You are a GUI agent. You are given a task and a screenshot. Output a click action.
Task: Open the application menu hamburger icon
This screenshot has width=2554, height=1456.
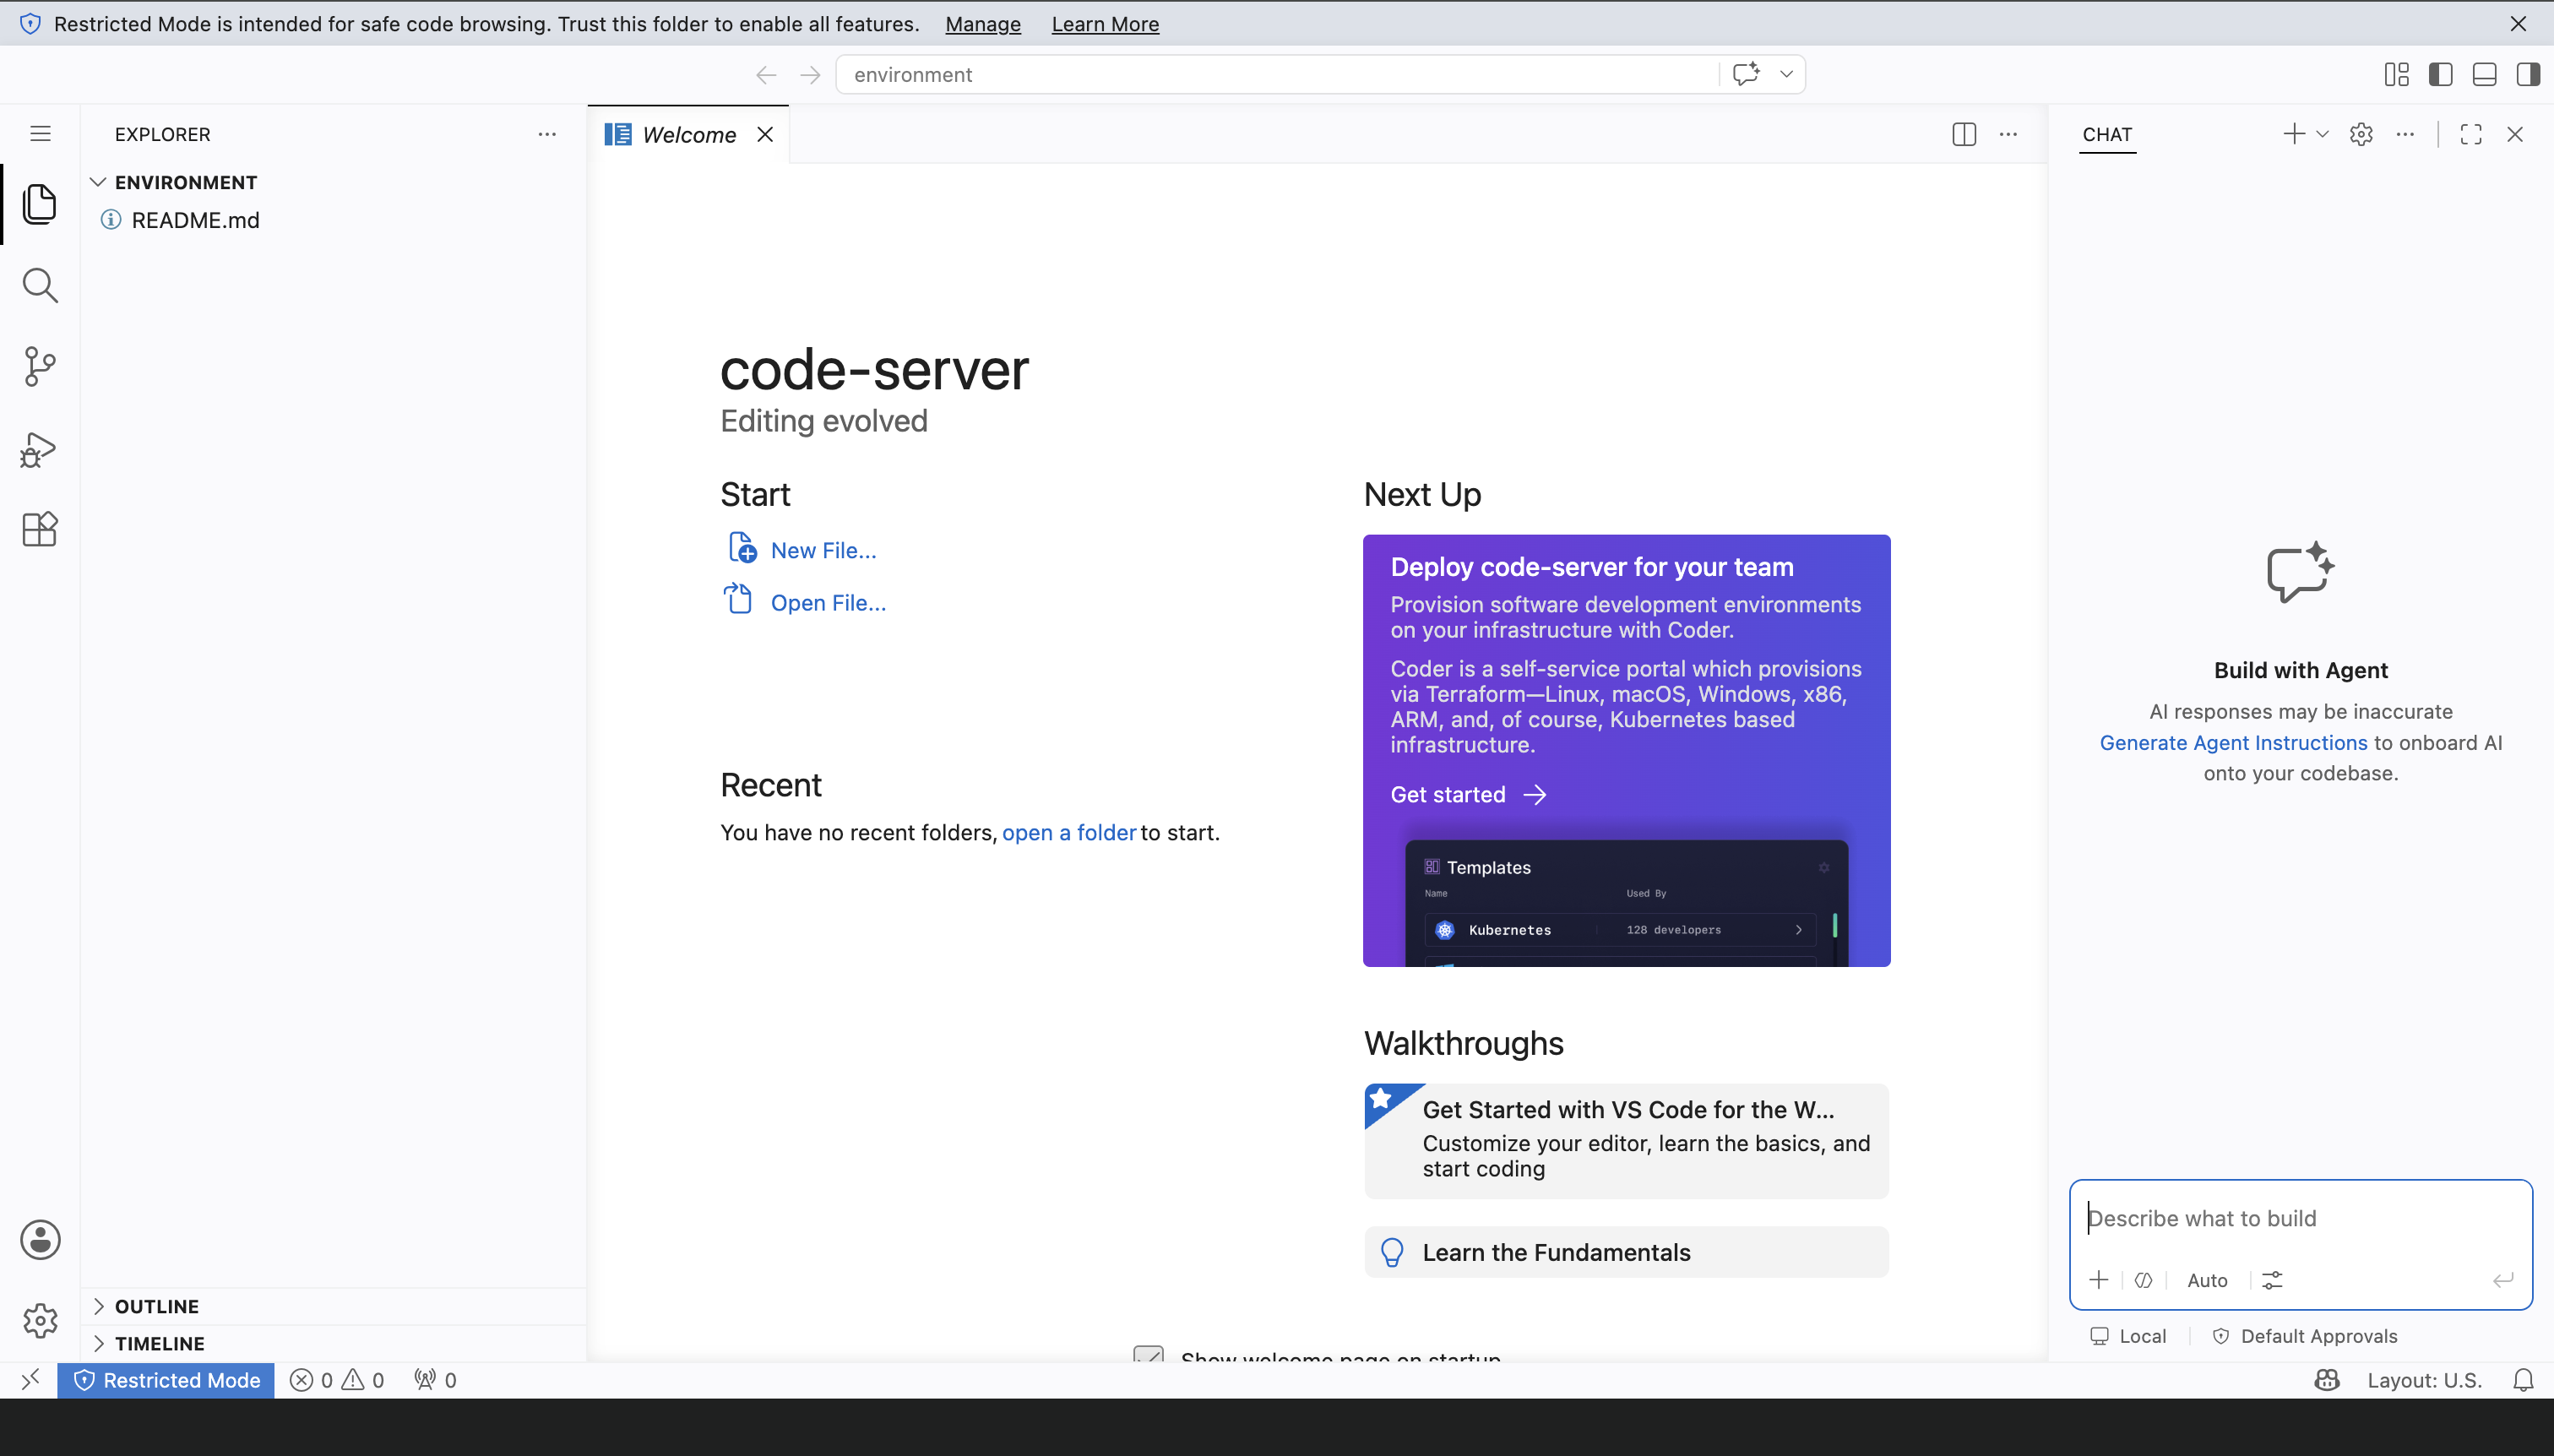[40, 134]
